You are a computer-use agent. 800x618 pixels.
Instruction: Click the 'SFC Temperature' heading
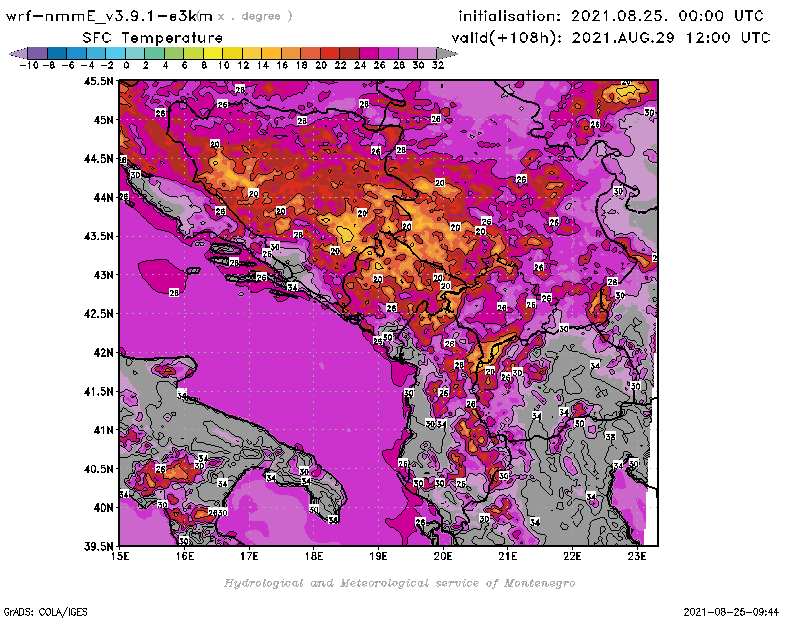tap(153, 38)
